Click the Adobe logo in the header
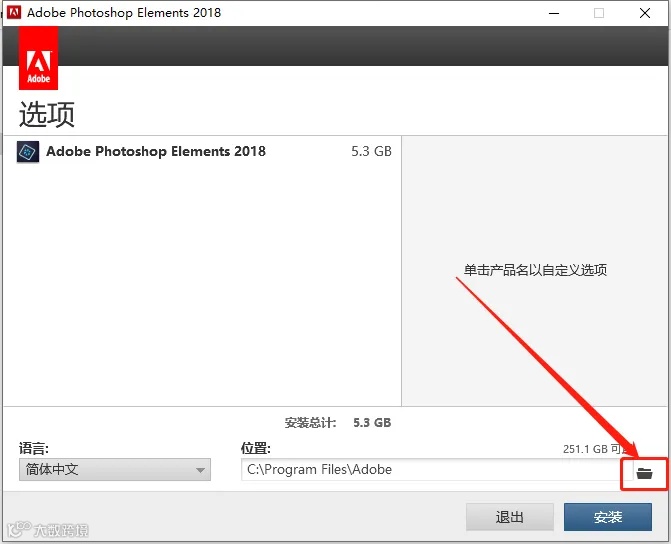Image resolution: width=671 pixels, height=544 pixels. [x=39, y=58]
